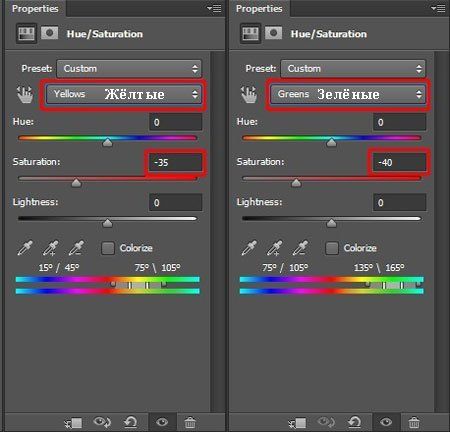Image resolution: width=450 pixels, height=432 pixels.
Task: Reset adjustment defaults in left panel
Action: (x=131, y=422)
